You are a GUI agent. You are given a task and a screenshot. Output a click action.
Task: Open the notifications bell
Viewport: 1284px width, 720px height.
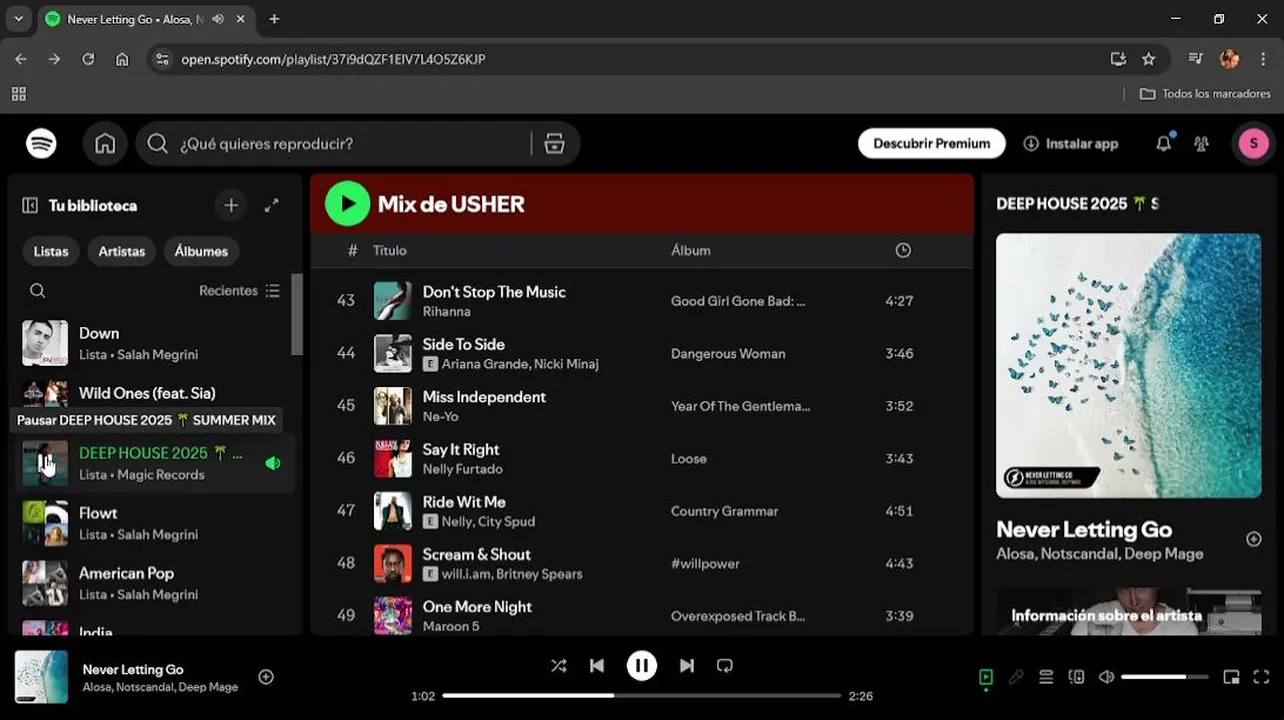(1163, 144)
